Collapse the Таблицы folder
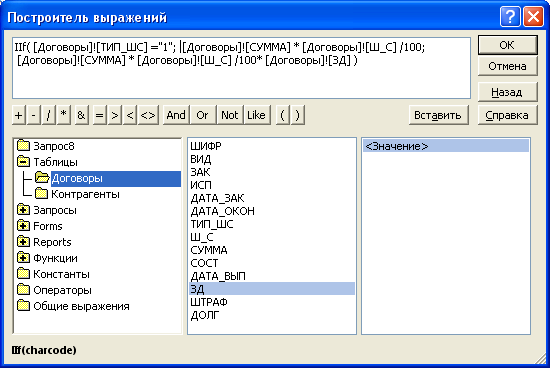The height and width of the screenshot is (368, 550). [x=24, y=162]
